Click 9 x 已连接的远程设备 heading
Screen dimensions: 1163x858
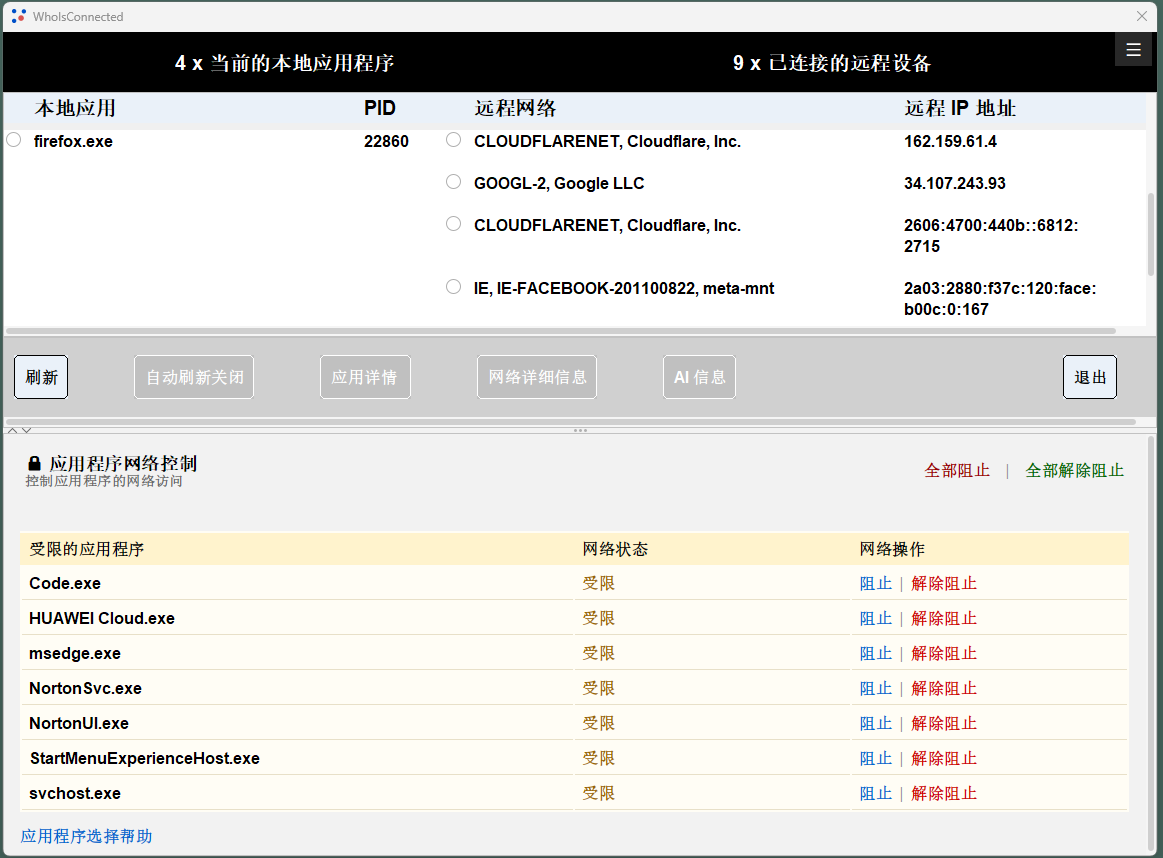(832, 63)
